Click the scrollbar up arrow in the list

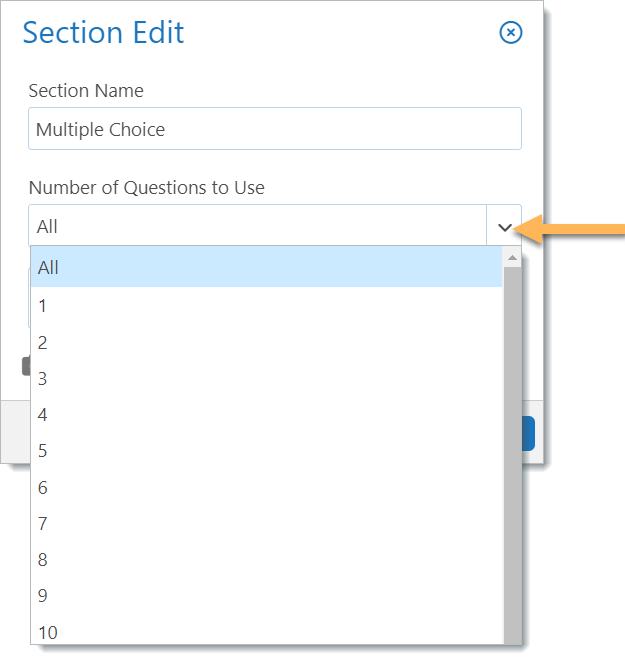click(x=512, y=257)
